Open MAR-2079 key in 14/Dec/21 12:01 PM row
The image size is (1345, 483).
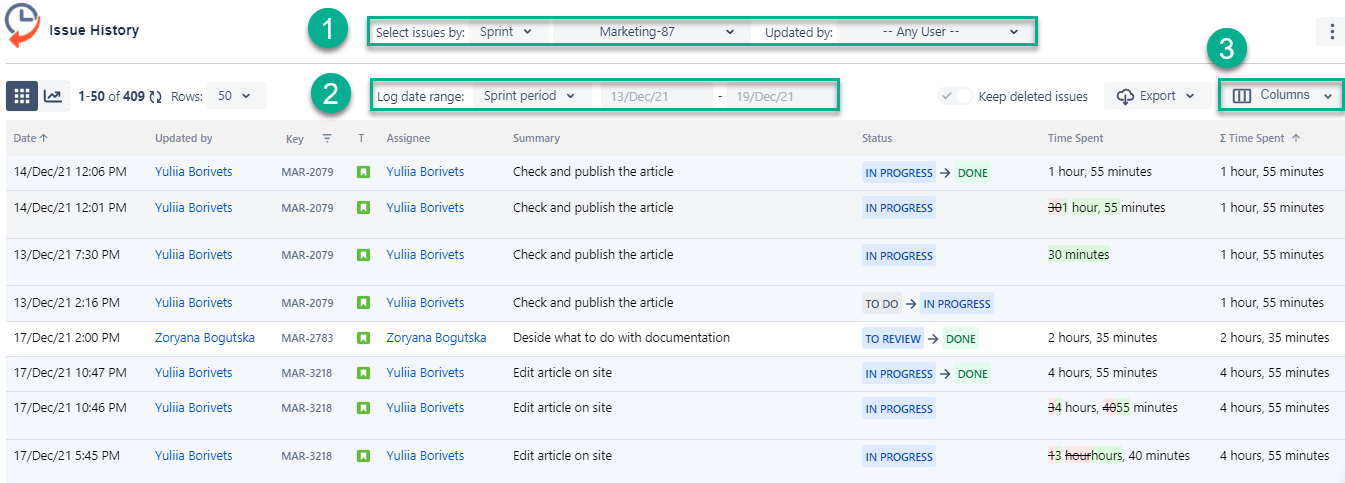click(308, 208)
